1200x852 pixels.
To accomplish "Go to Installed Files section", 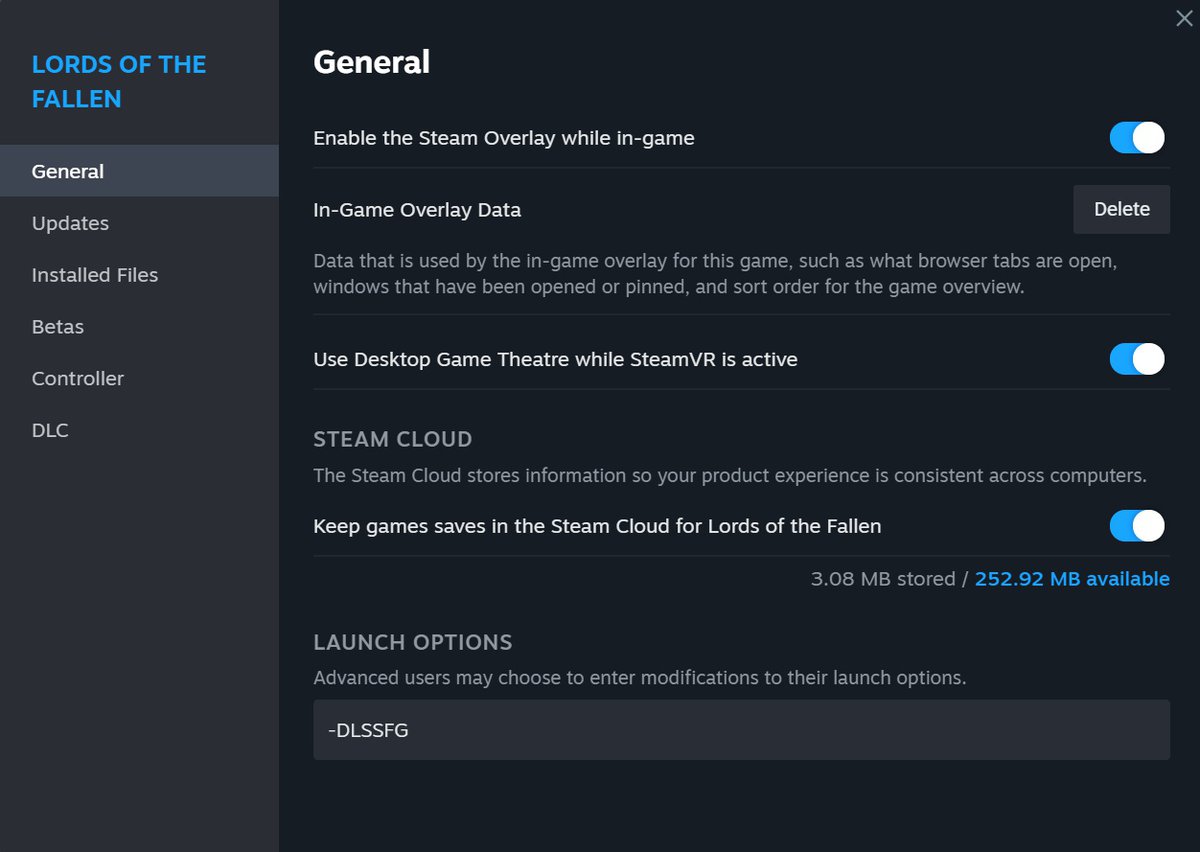I will click(x=95, y=275).
